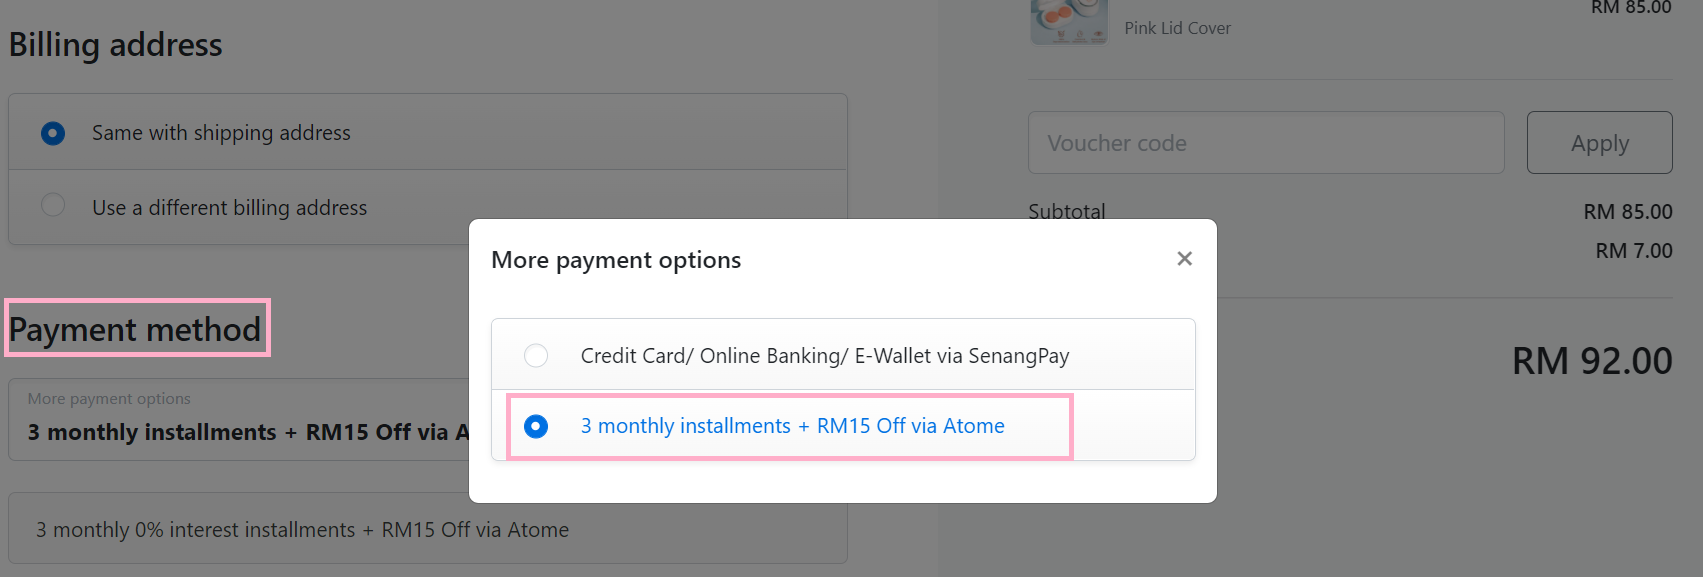The width and height of the screenshot is (1703, 577).
Task: Click the Credit Card/ Online Banking label
Action: [x=825, y=356]
